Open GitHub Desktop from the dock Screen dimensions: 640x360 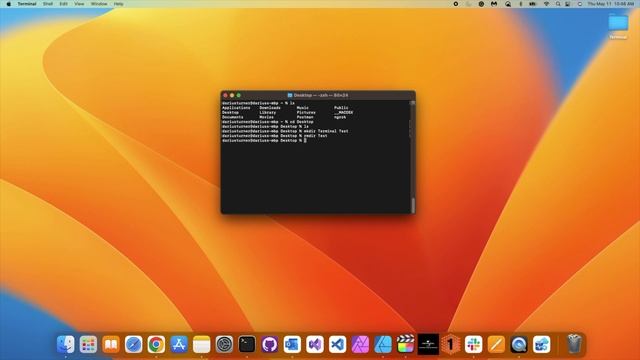coord(269,344)
